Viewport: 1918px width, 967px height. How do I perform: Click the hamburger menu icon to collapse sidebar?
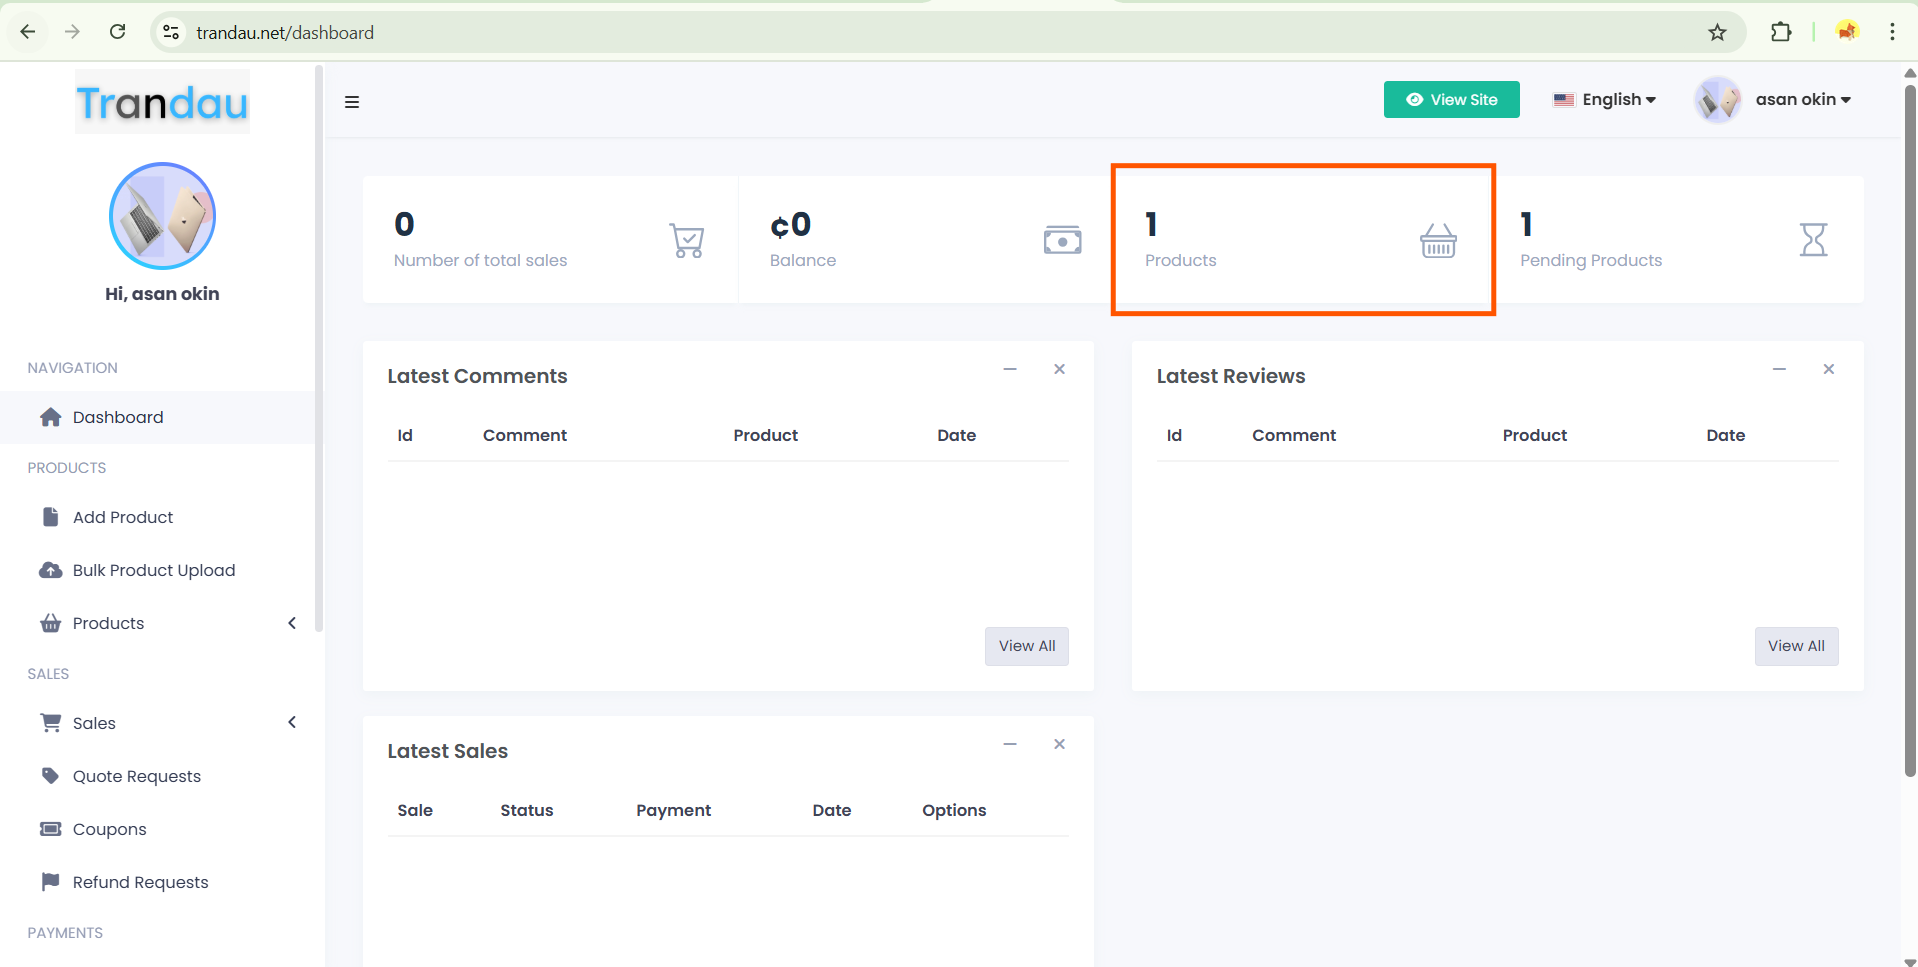(x=352, y=102)
